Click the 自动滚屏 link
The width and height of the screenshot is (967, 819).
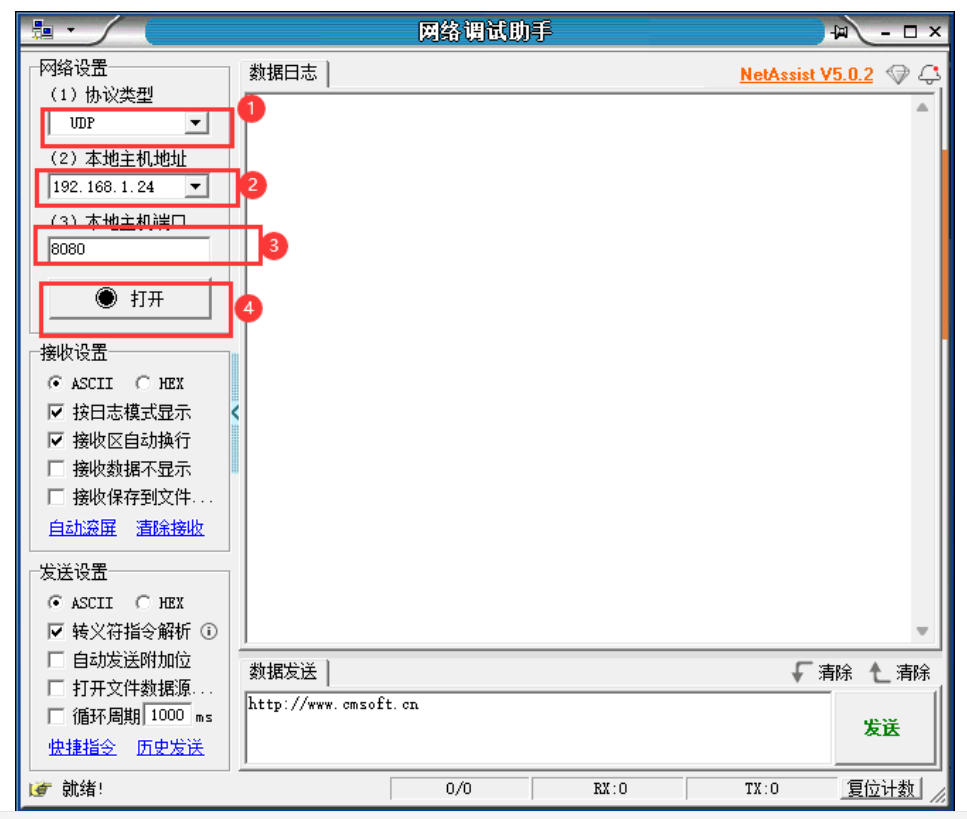pyautogui.click(x=83, y=528)
